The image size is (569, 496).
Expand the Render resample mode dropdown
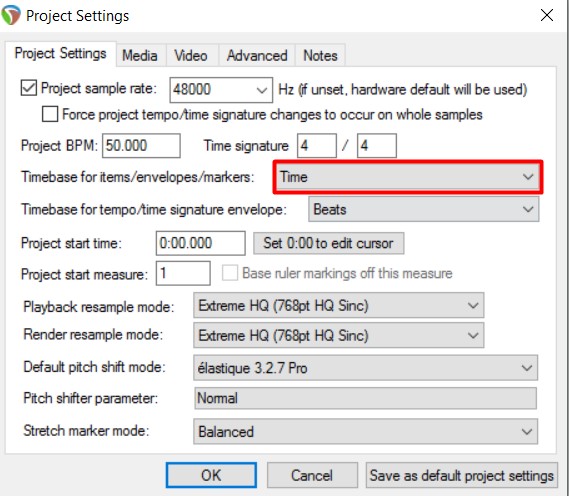coord(339,335)
